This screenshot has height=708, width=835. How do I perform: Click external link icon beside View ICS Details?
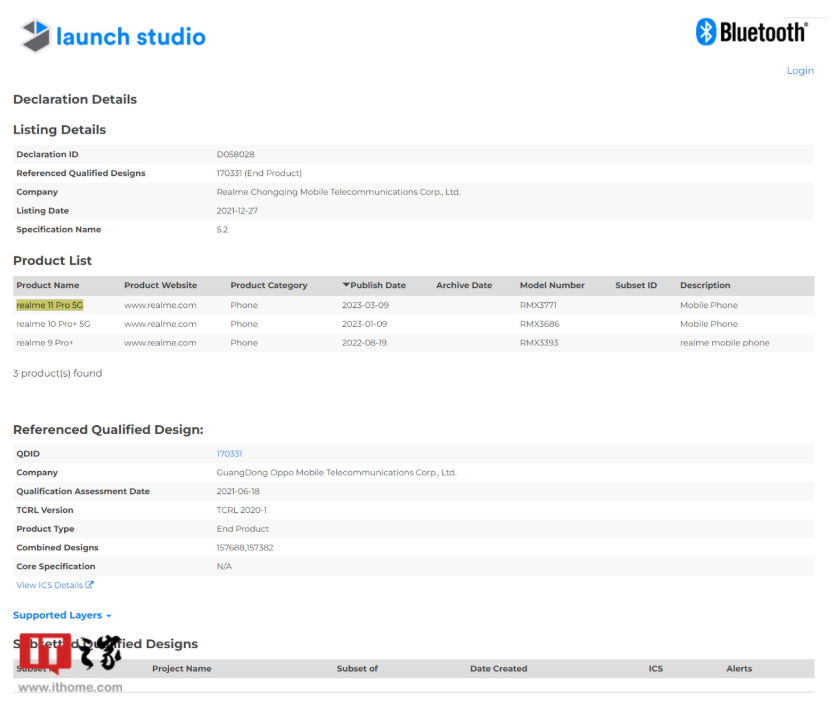90,585
